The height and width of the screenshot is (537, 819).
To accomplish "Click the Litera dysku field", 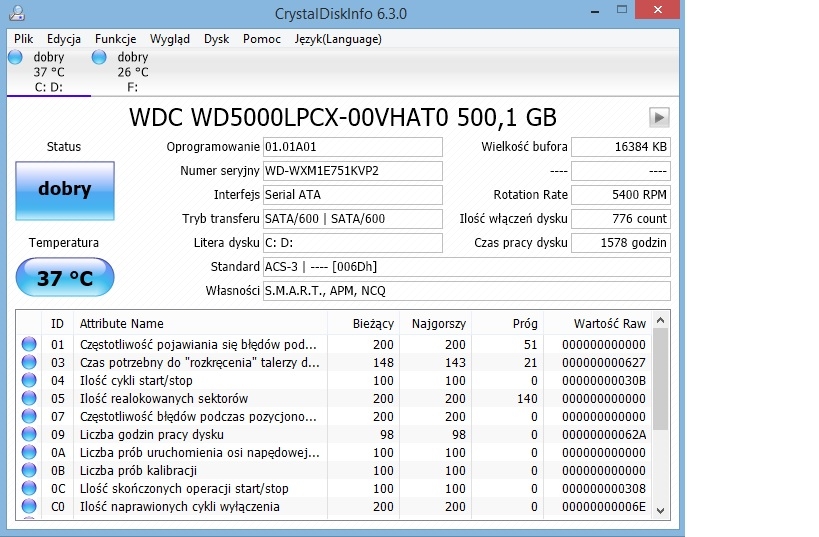I will (x=353, y=242).
